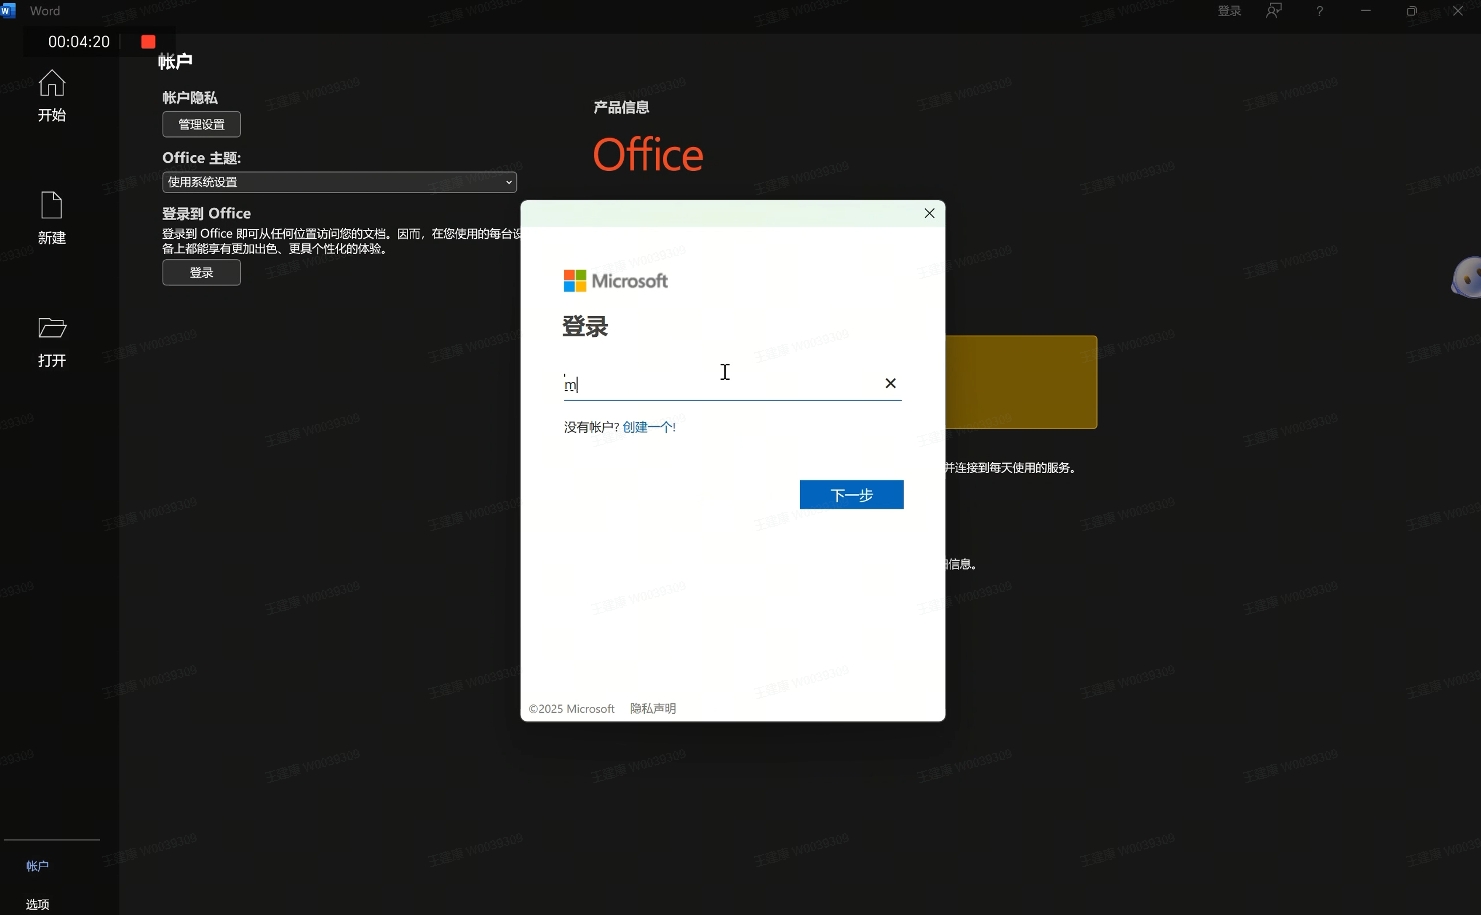Clear the email field with X icon
This screenshot has height=915, width=1481.
[890, 383]
